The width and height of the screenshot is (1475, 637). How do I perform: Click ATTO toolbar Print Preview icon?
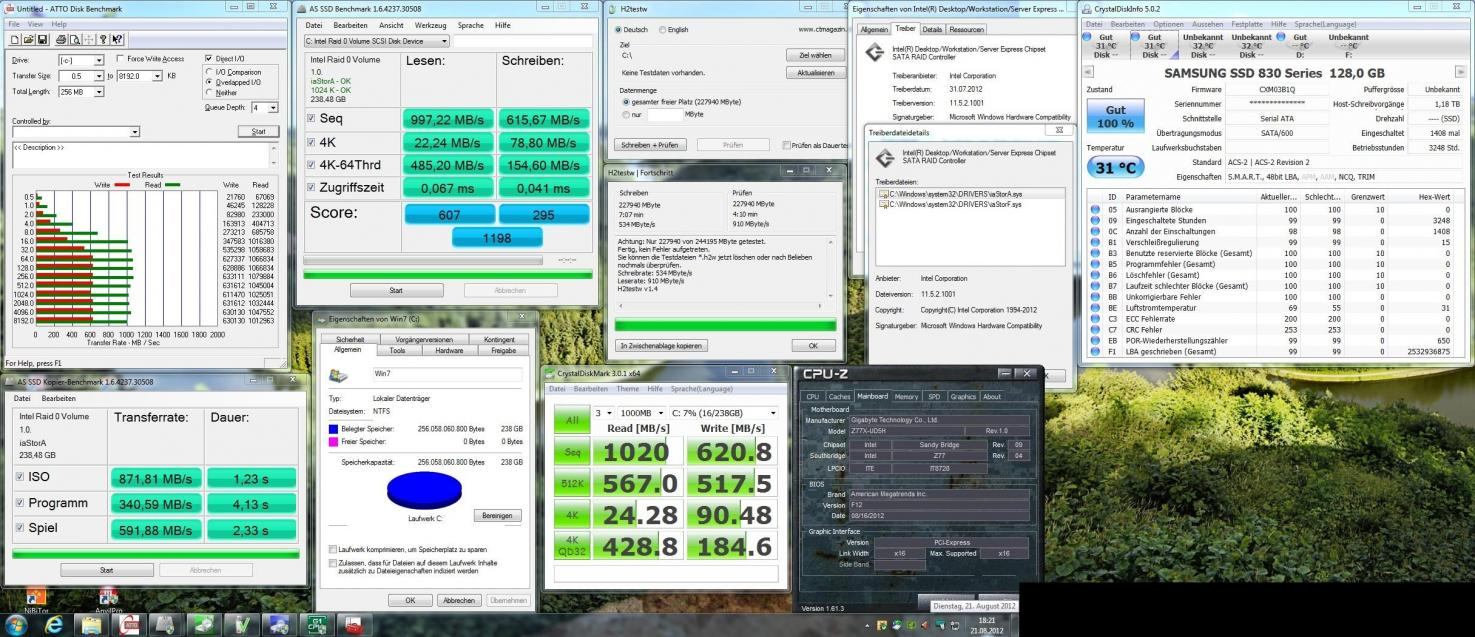pos(75,39)
